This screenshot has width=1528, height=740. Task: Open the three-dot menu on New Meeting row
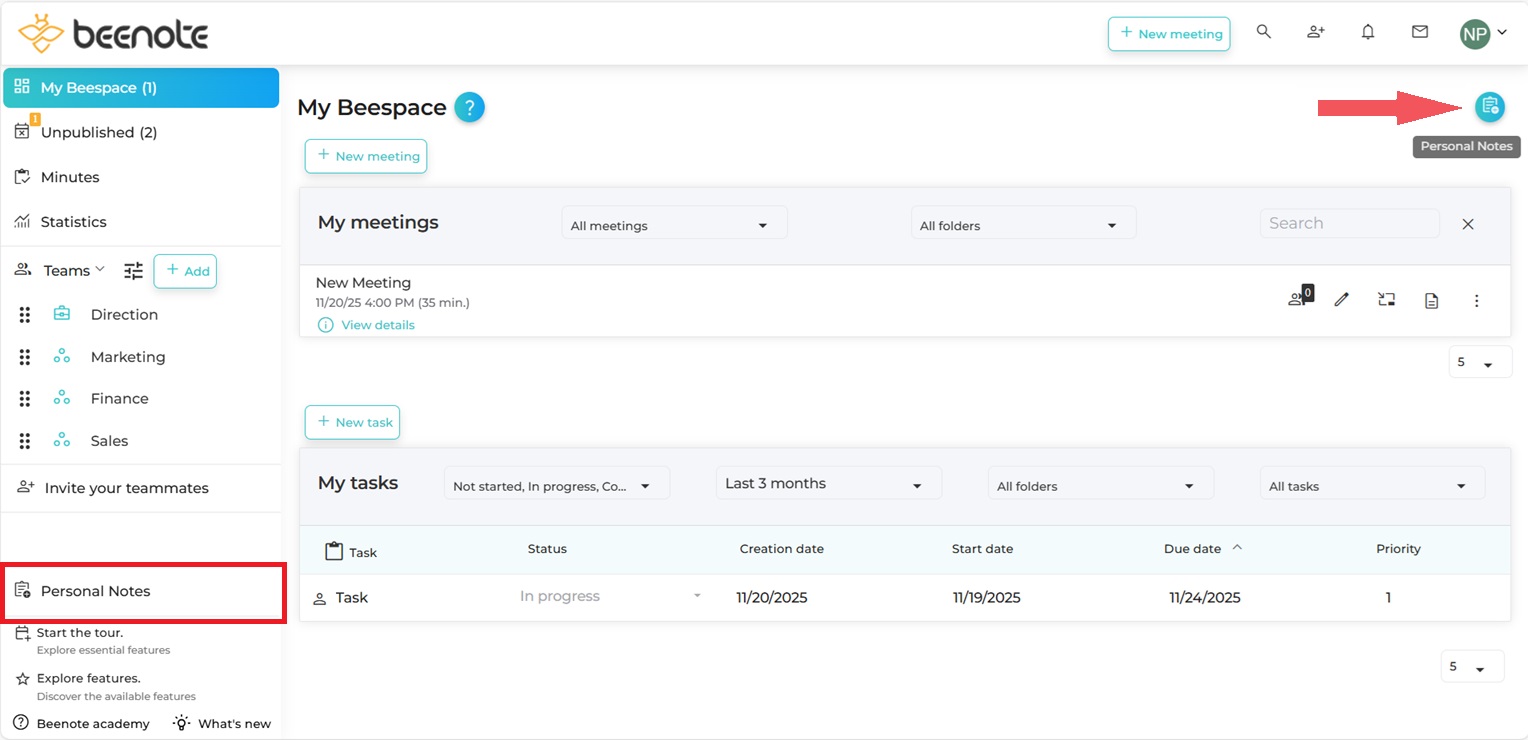click(x=1476, y=299)
